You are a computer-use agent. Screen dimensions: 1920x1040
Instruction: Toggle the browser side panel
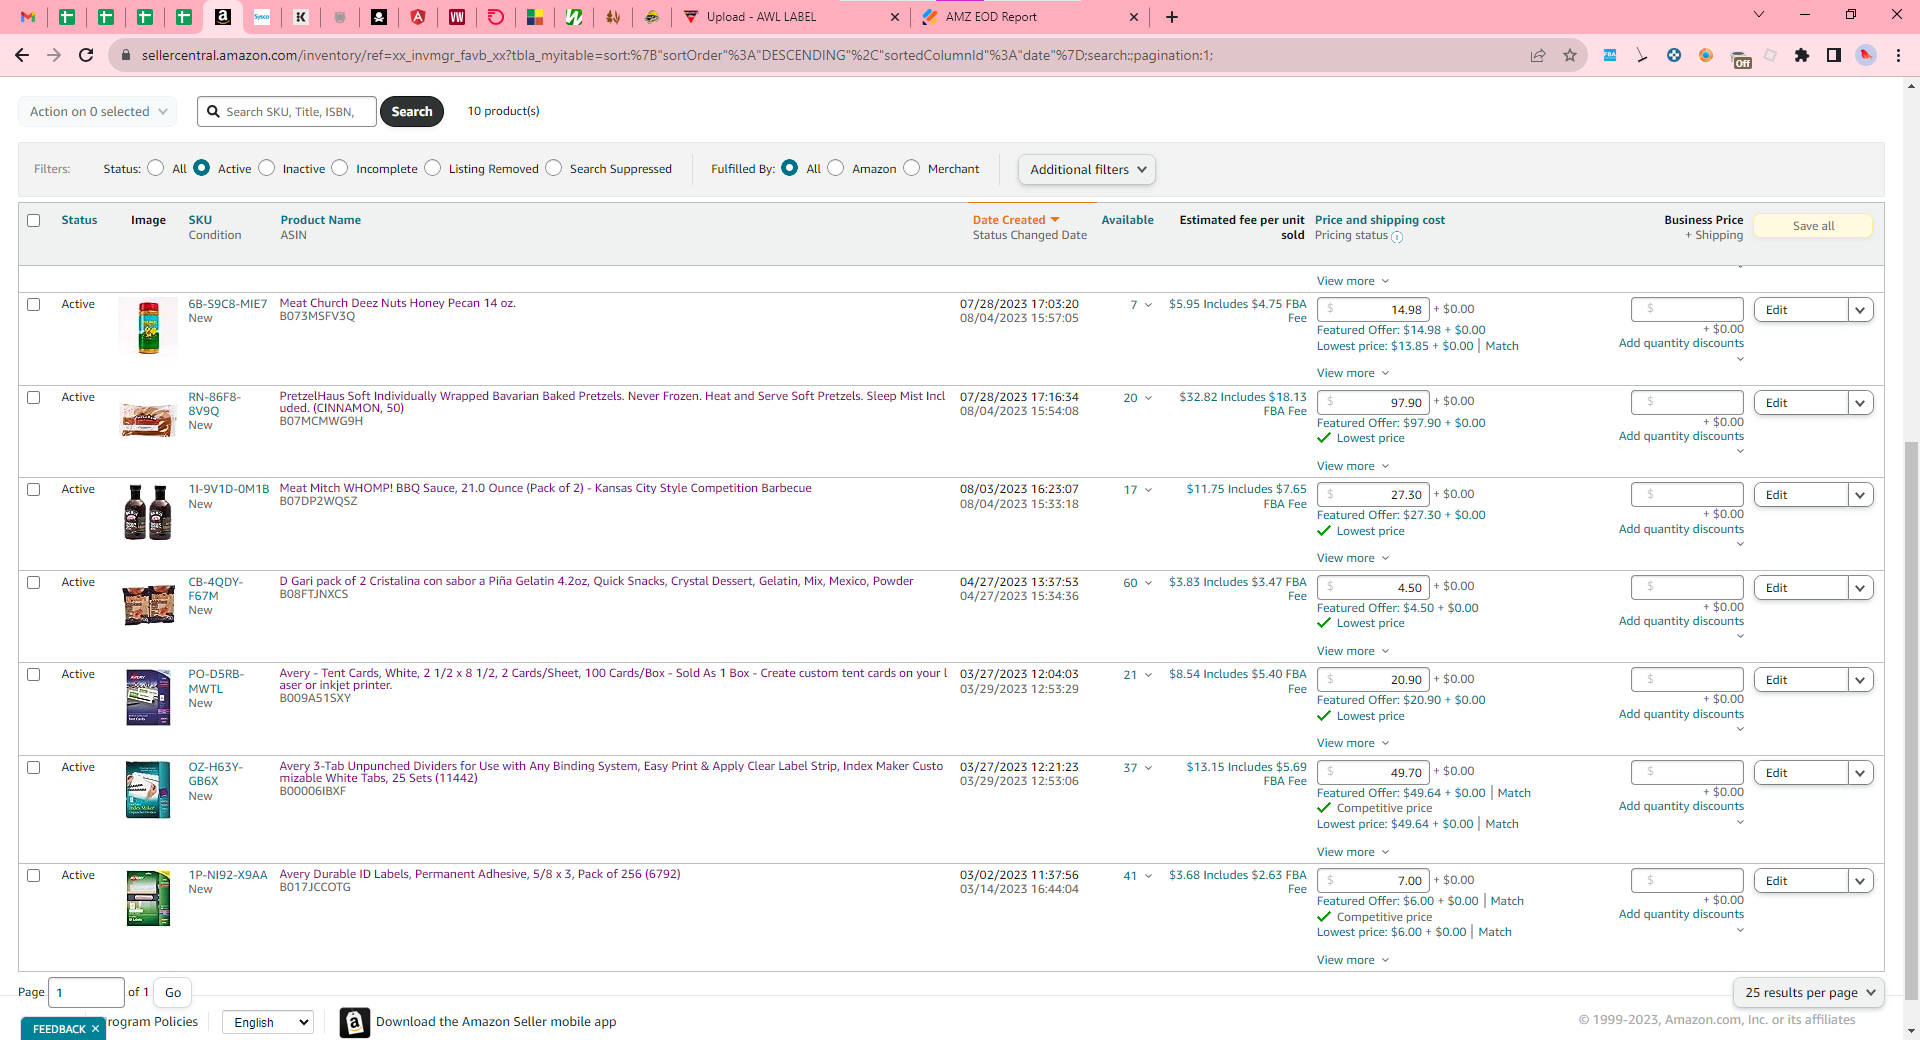1834,55
